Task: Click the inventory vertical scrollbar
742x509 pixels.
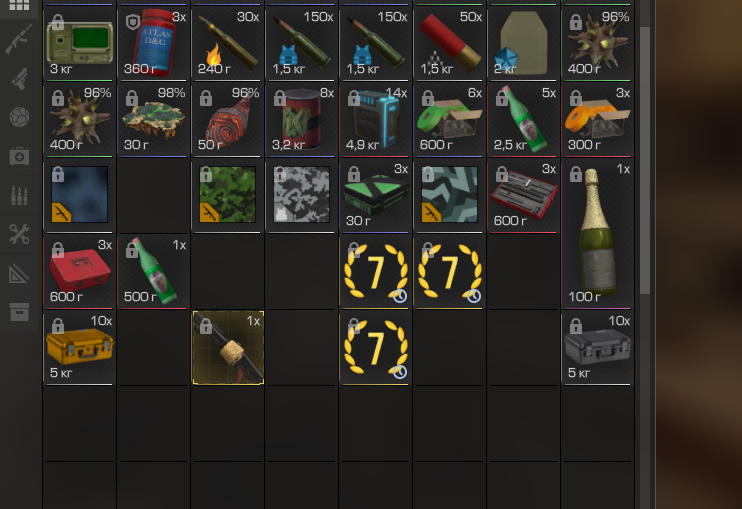Action: click(645, 161)
